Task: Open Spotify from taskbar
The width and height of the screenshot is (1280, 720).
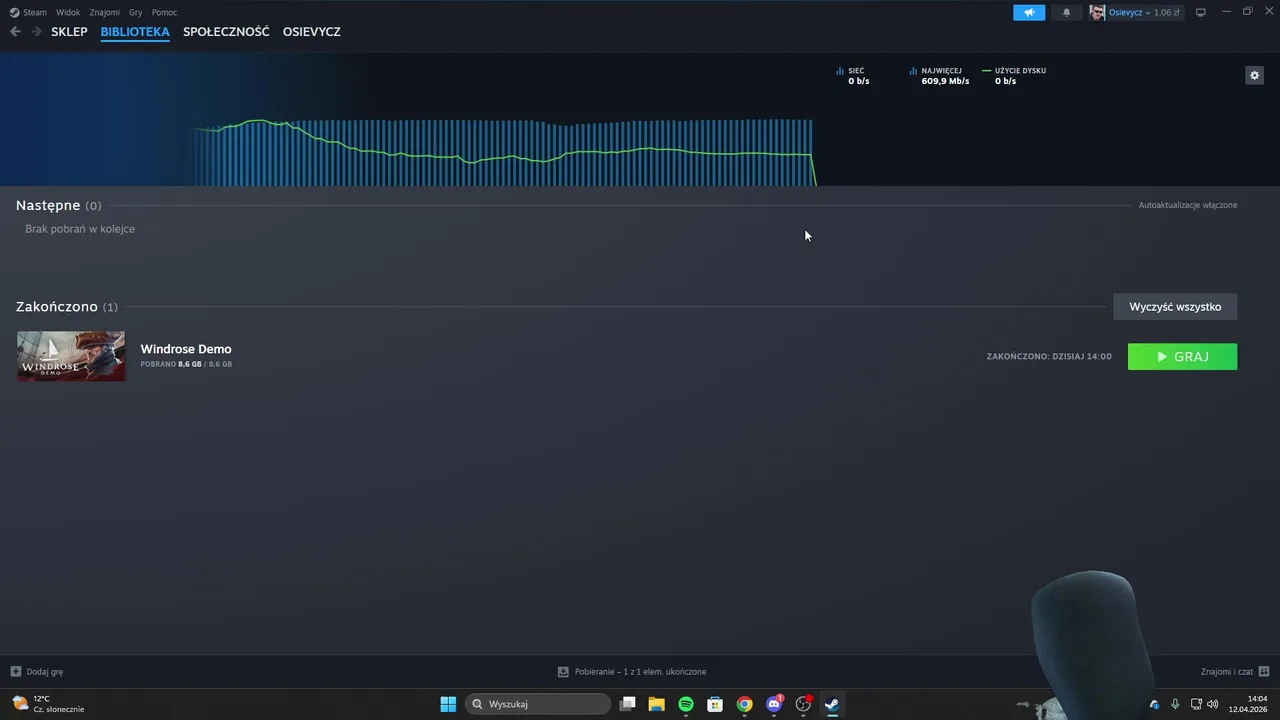Action: (x=686, y=704)
